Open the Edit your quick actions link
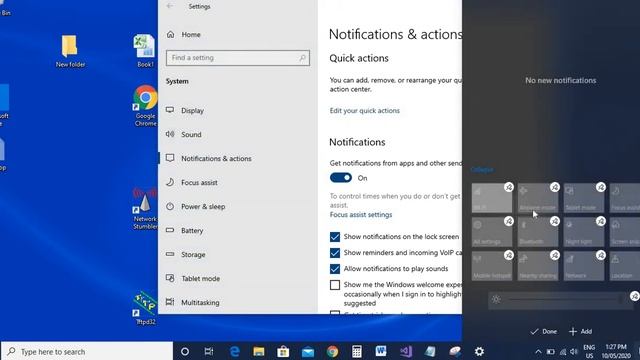640x360 pixels. coord(364,111)
